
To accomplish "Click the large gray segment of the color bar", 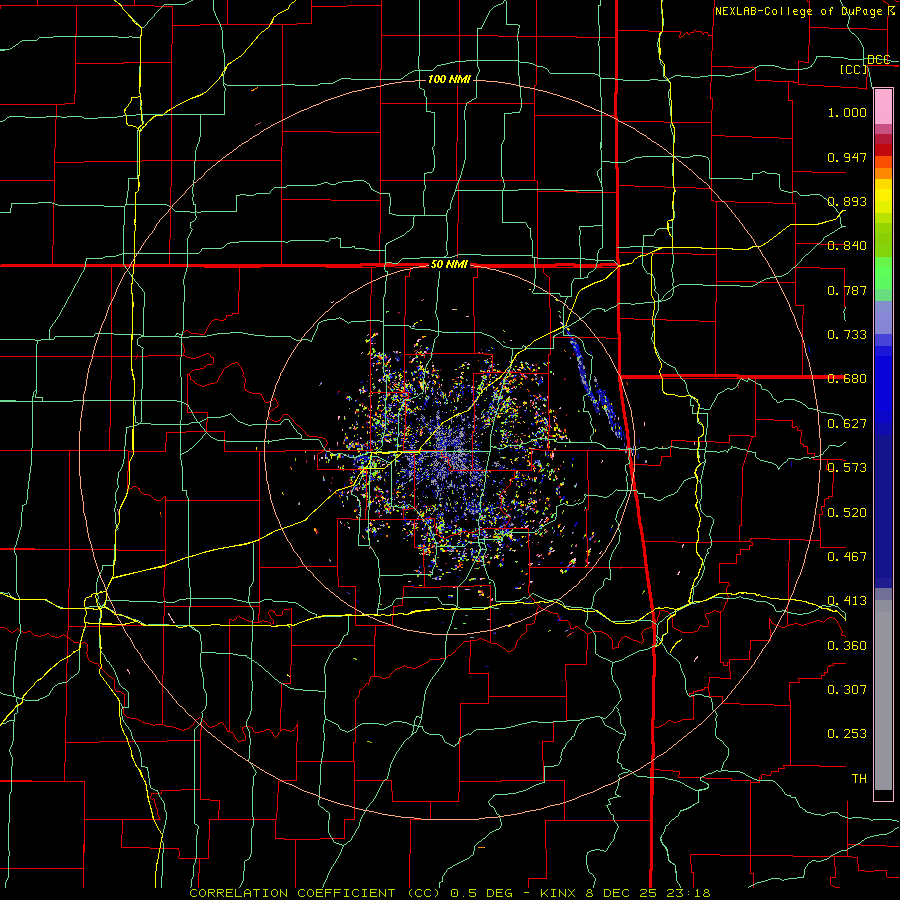I will click(883, 695).
